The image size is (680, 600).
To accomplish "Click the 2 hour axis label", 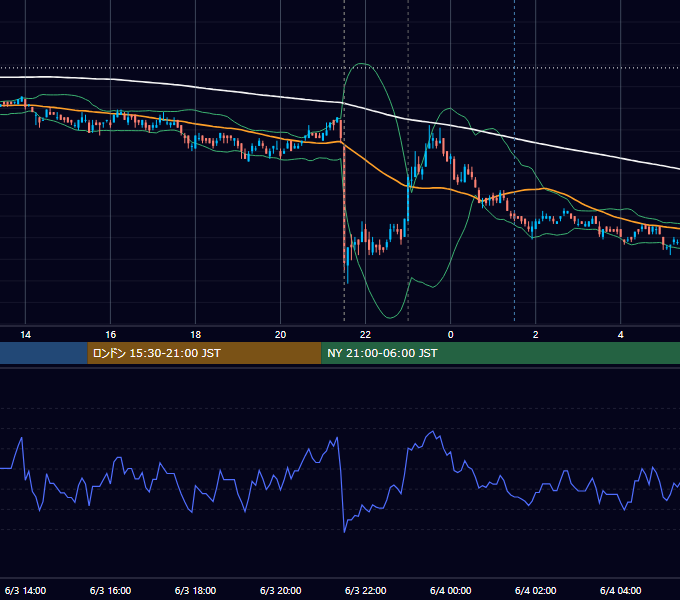I will 536,334.
